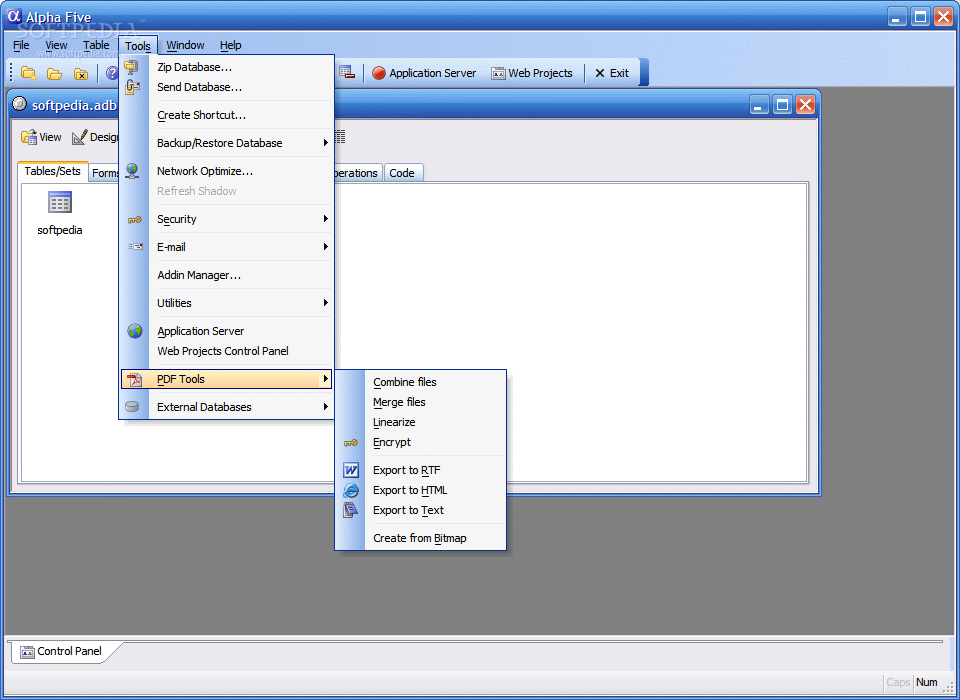Close the softpedia.adb database window
Screen dimensions: 960x700
805,105
